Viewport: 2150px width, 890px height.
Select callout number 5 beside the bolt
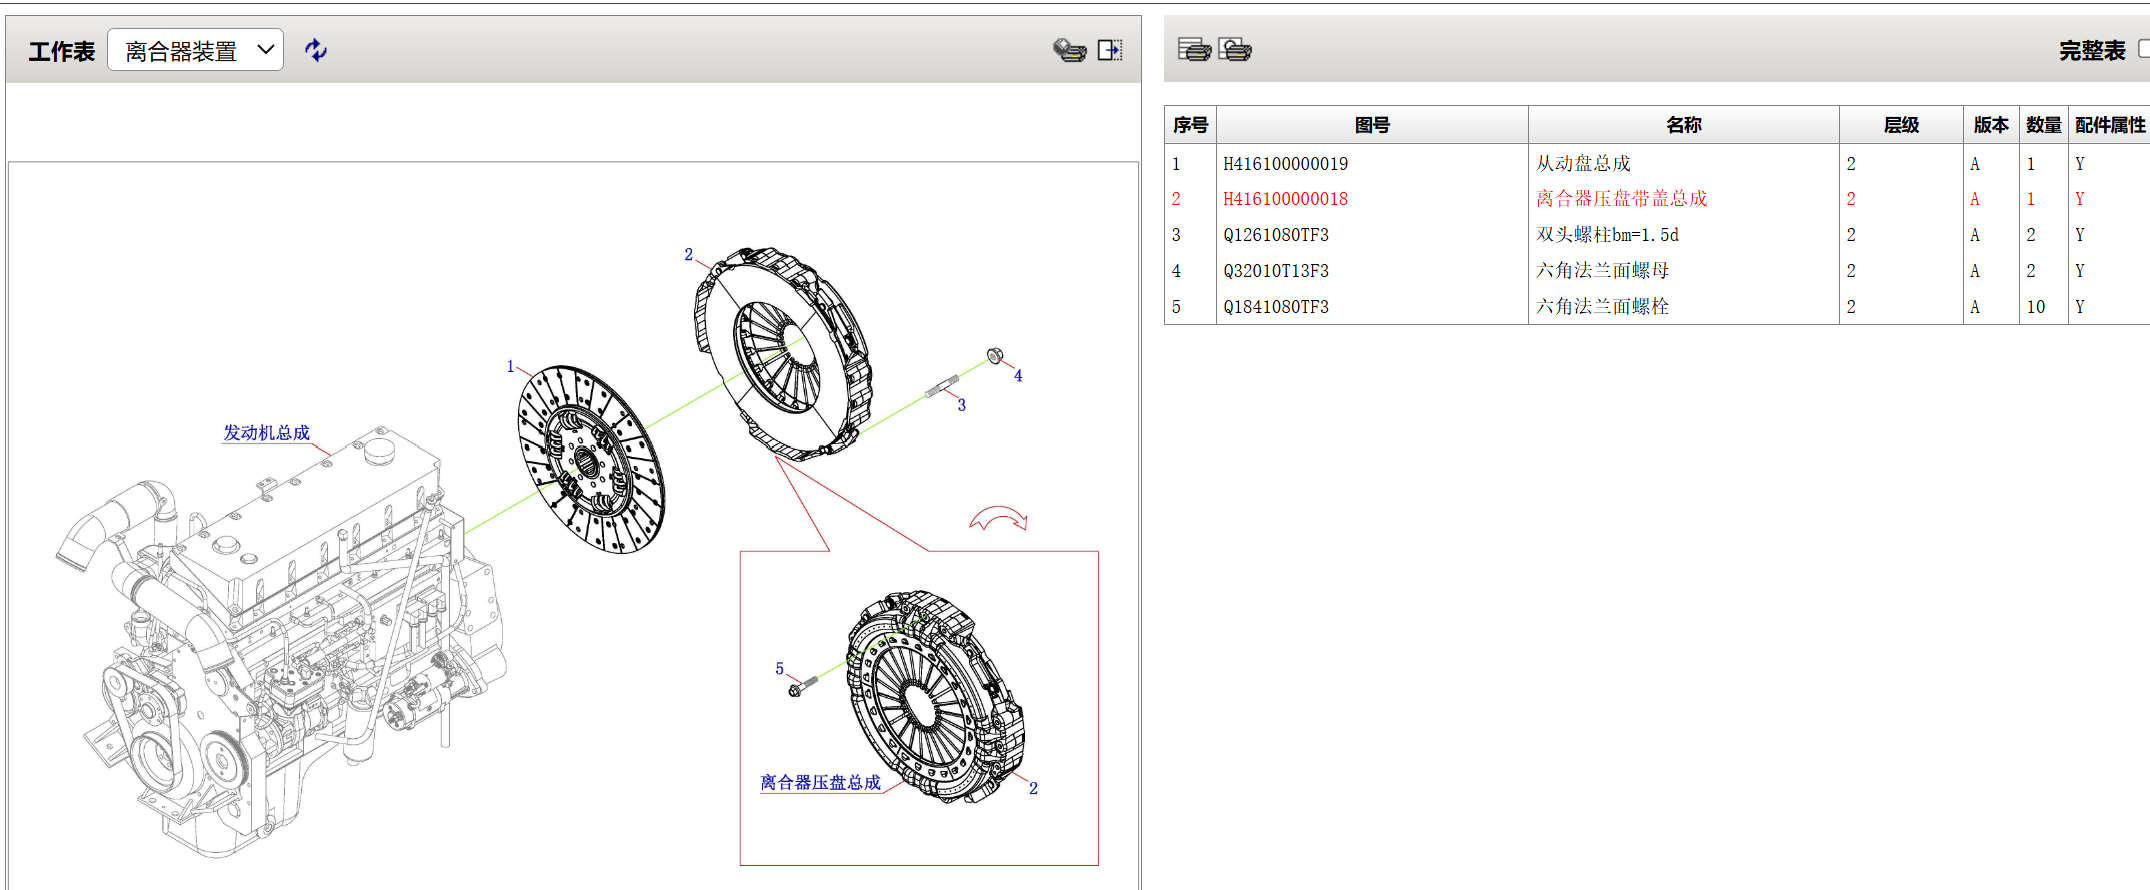pos(780,669)
